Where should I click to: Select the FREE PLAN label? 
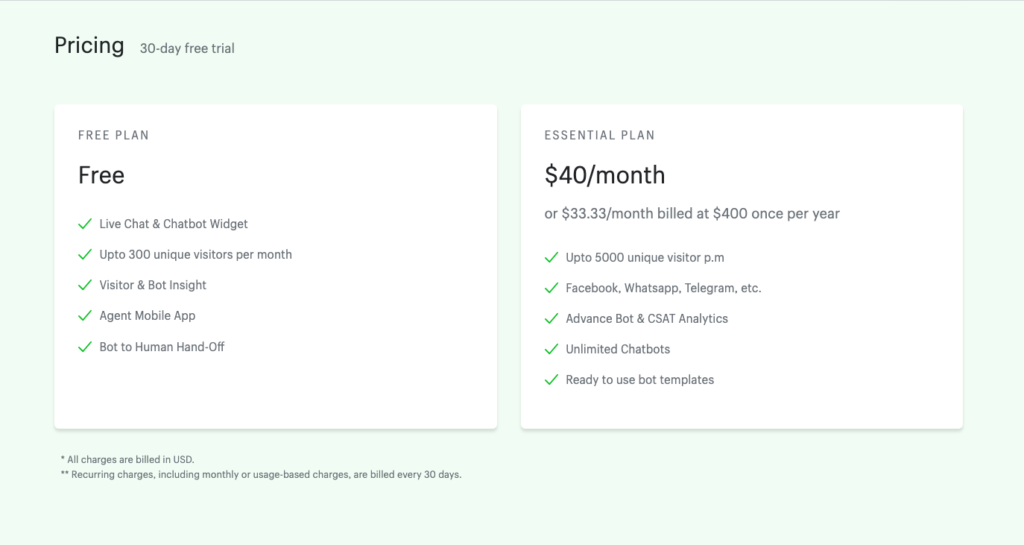point(114,135)
